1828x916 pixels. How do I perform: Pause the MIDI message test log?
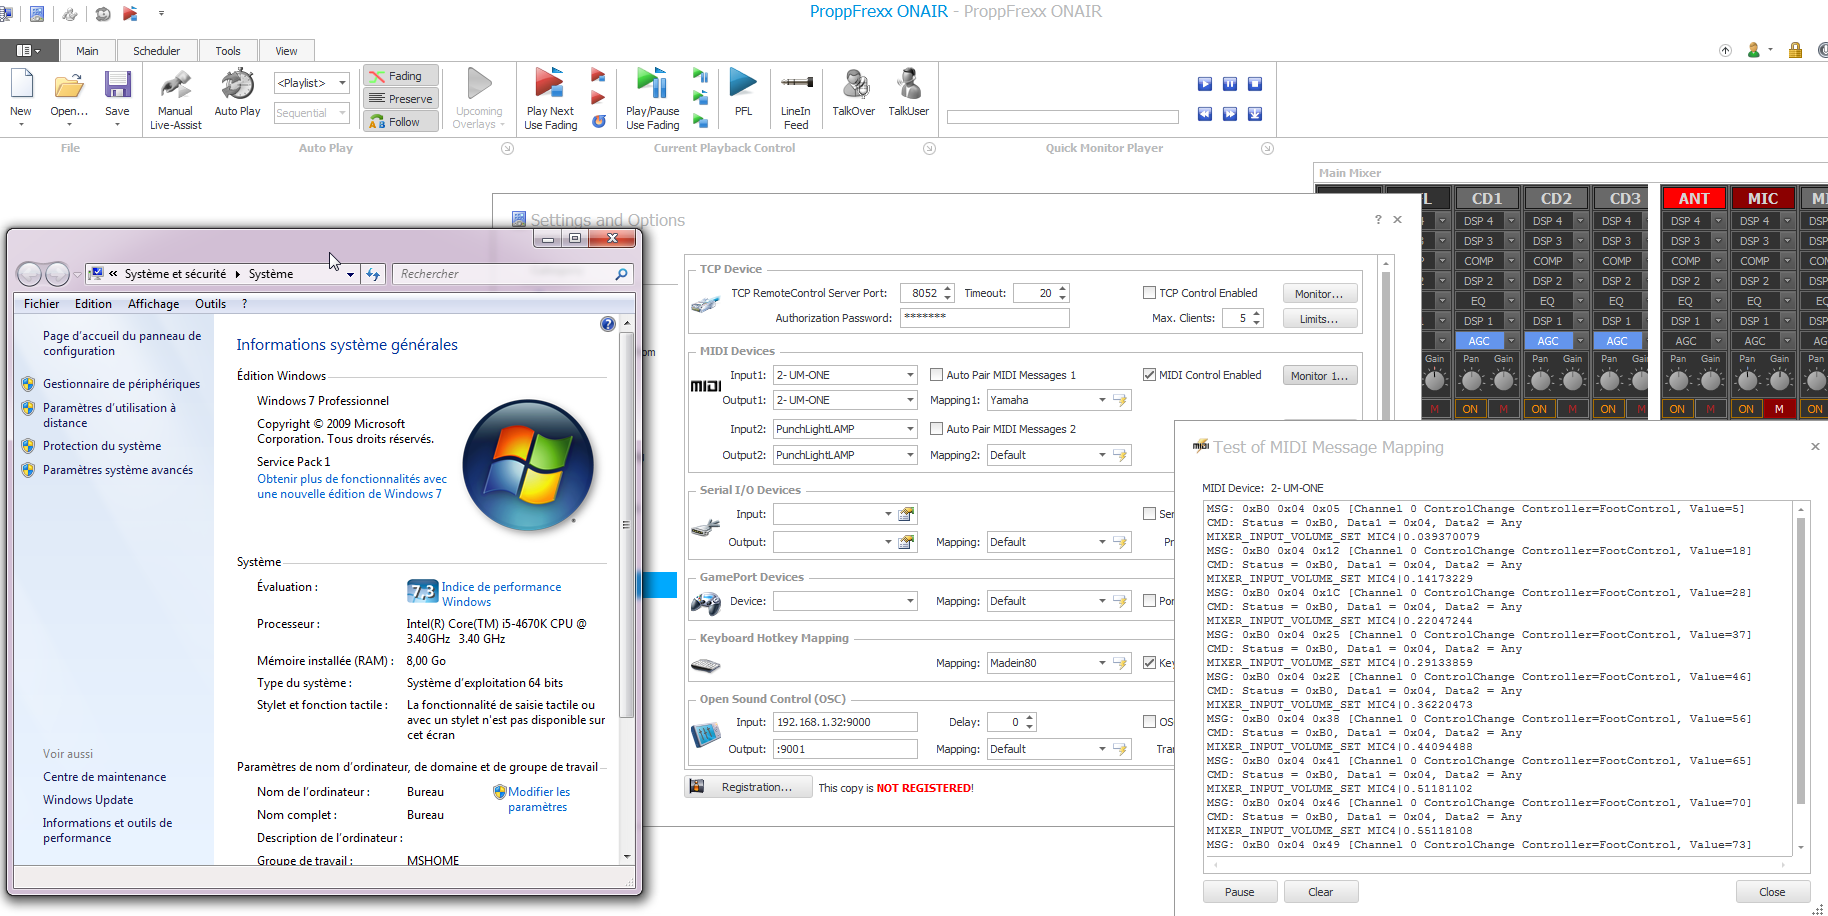click(x=1240, y=892)
